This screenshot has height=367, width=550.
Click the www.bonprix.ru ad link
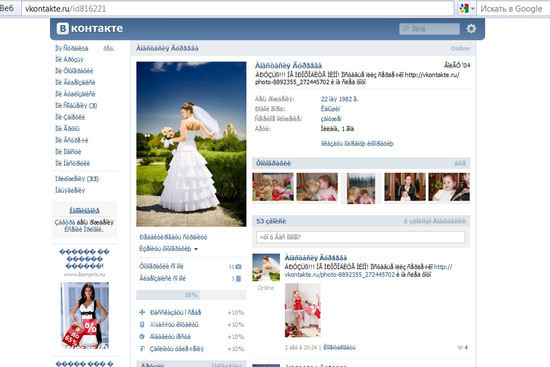coord(84,274)
